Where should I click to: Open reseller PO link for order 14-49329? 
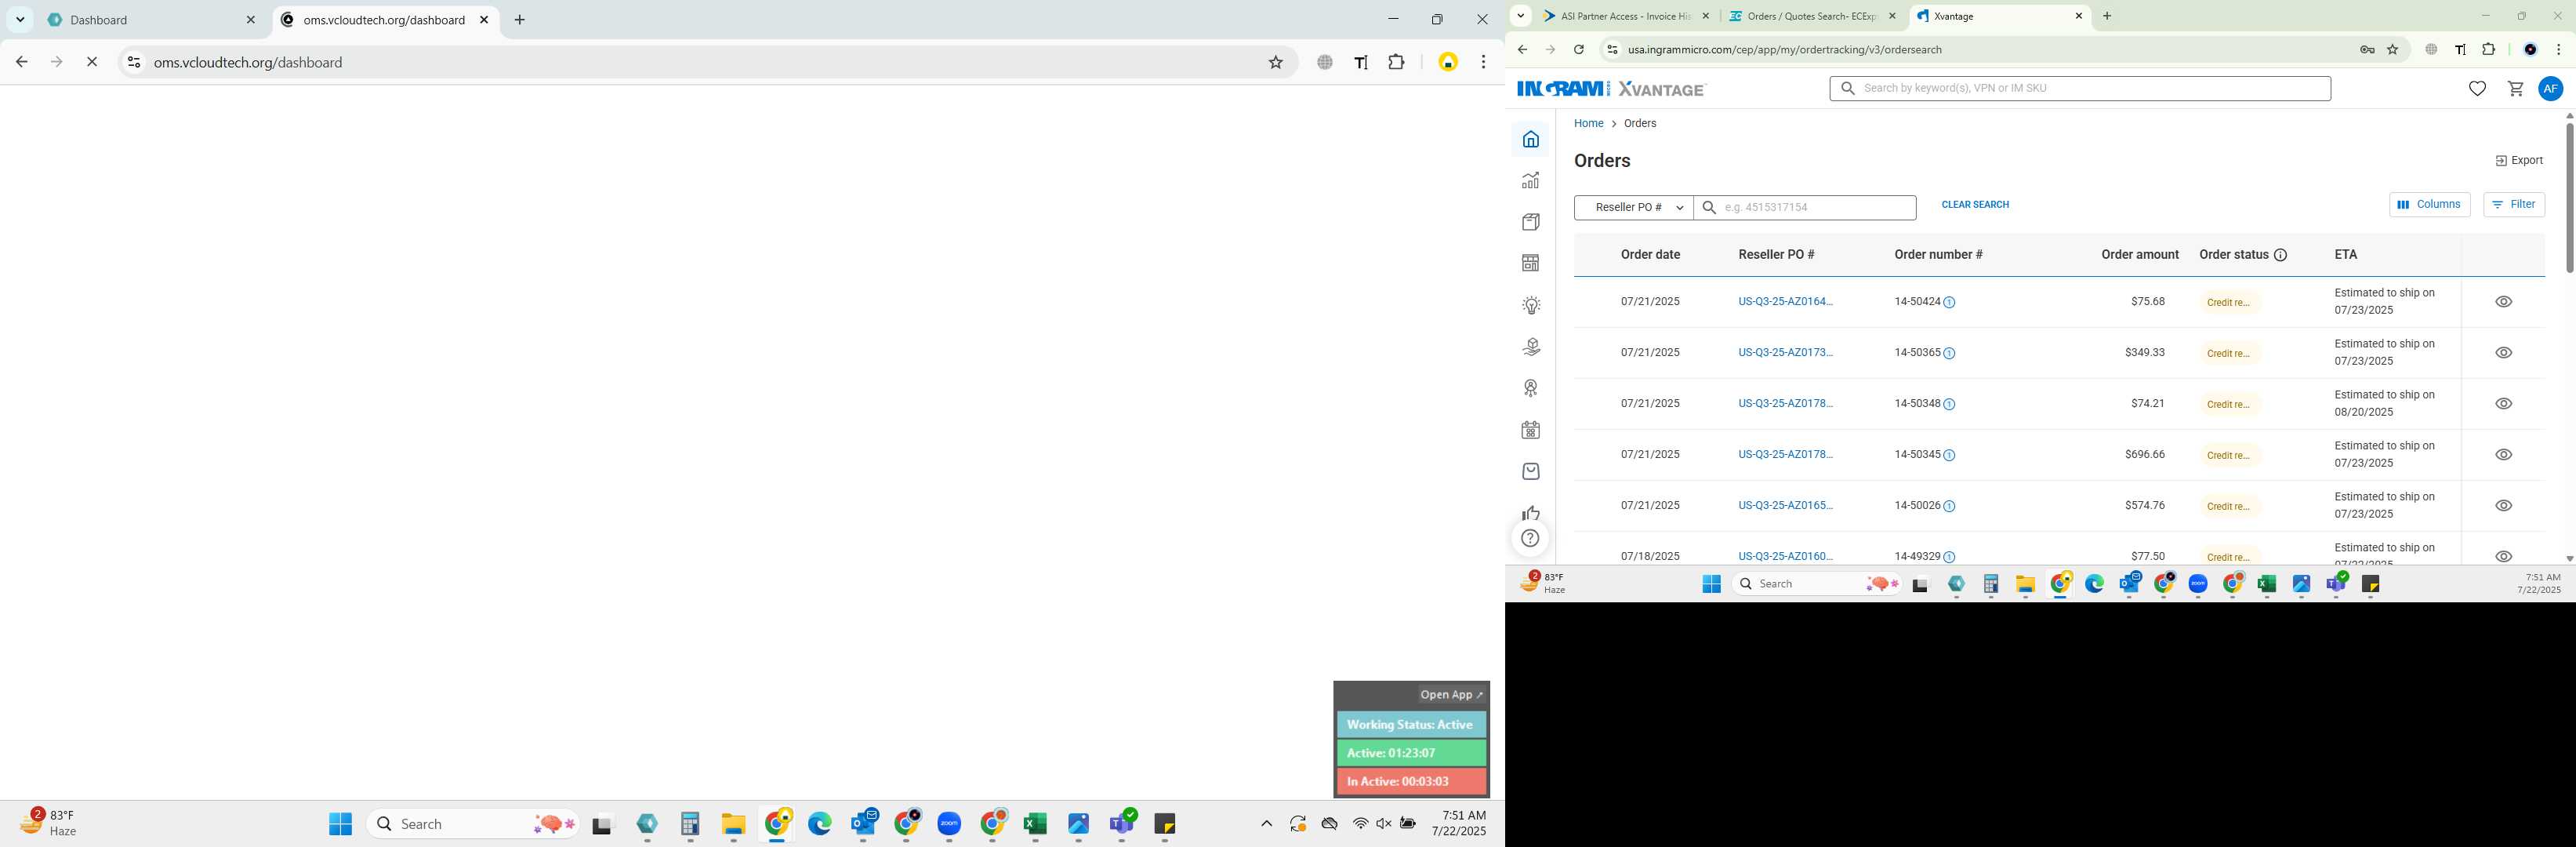1785,557
